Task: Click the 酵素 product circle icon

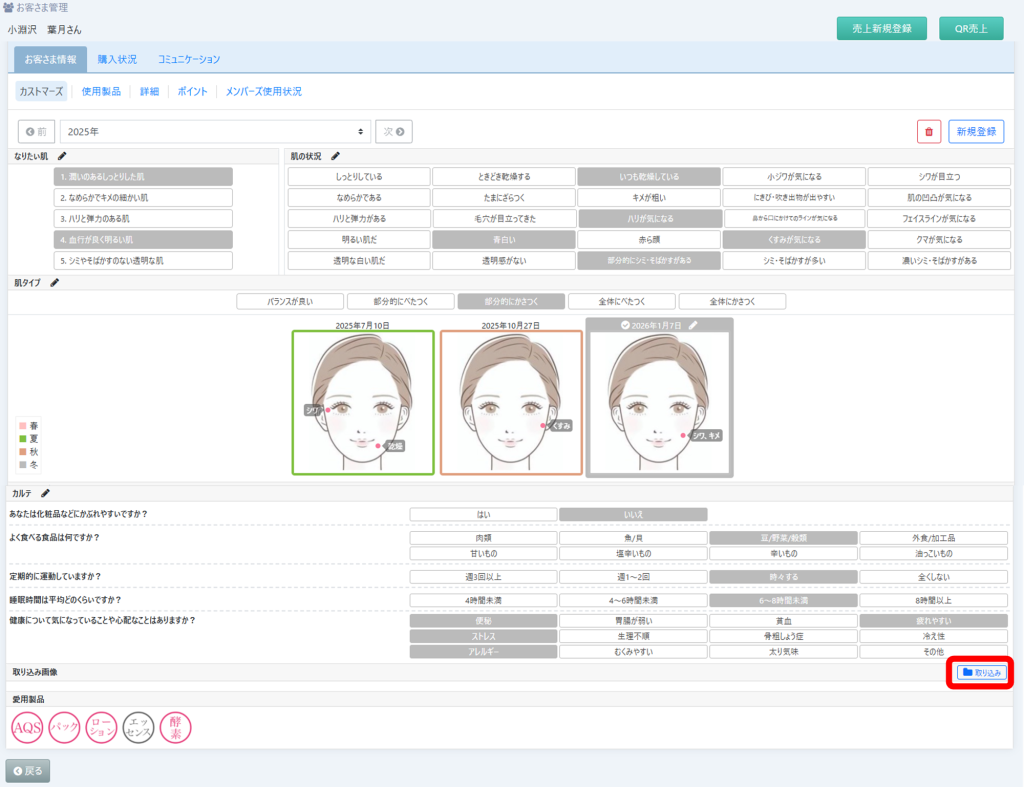Action: [x=175, y=728]
